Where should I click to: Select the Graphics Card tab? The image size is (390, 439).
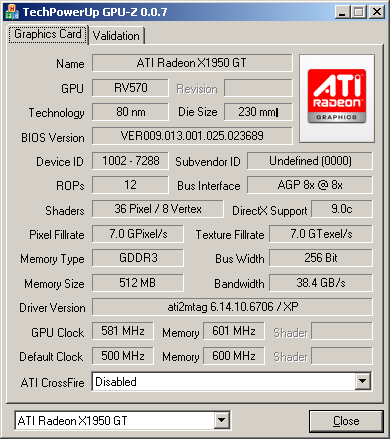click(48, 34)
